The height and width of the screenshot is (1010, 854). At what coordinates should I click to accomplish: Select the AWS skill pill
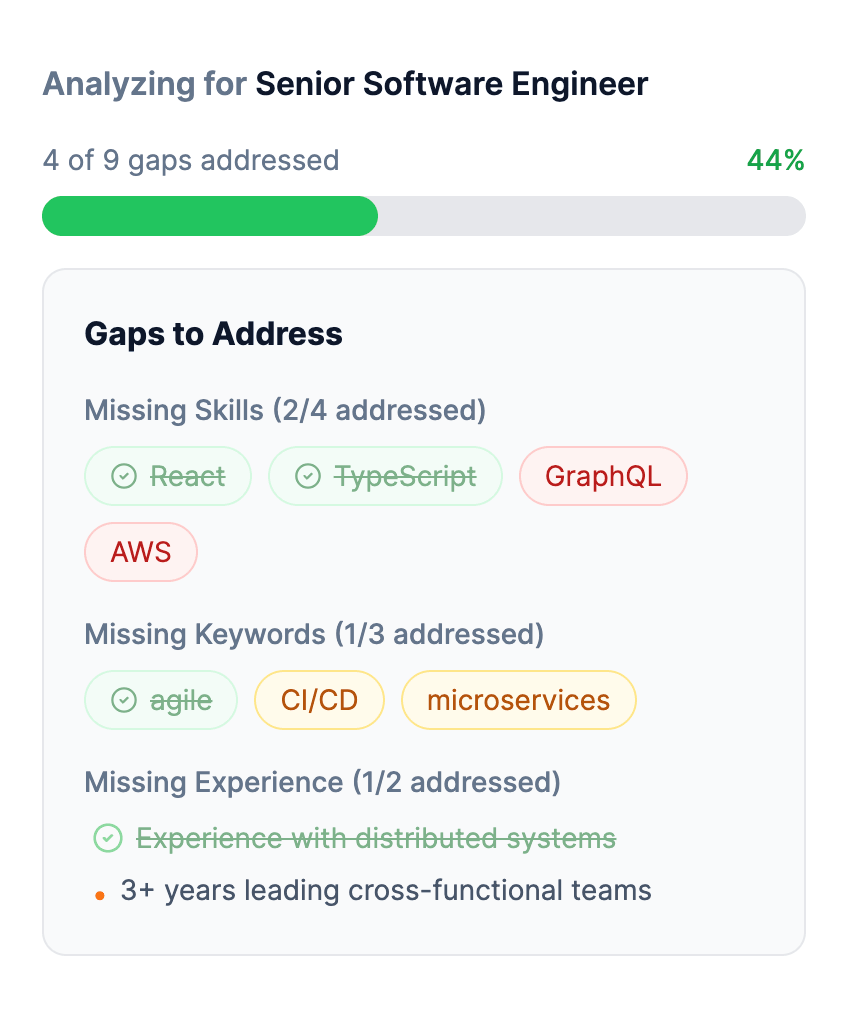pos(140,552)
